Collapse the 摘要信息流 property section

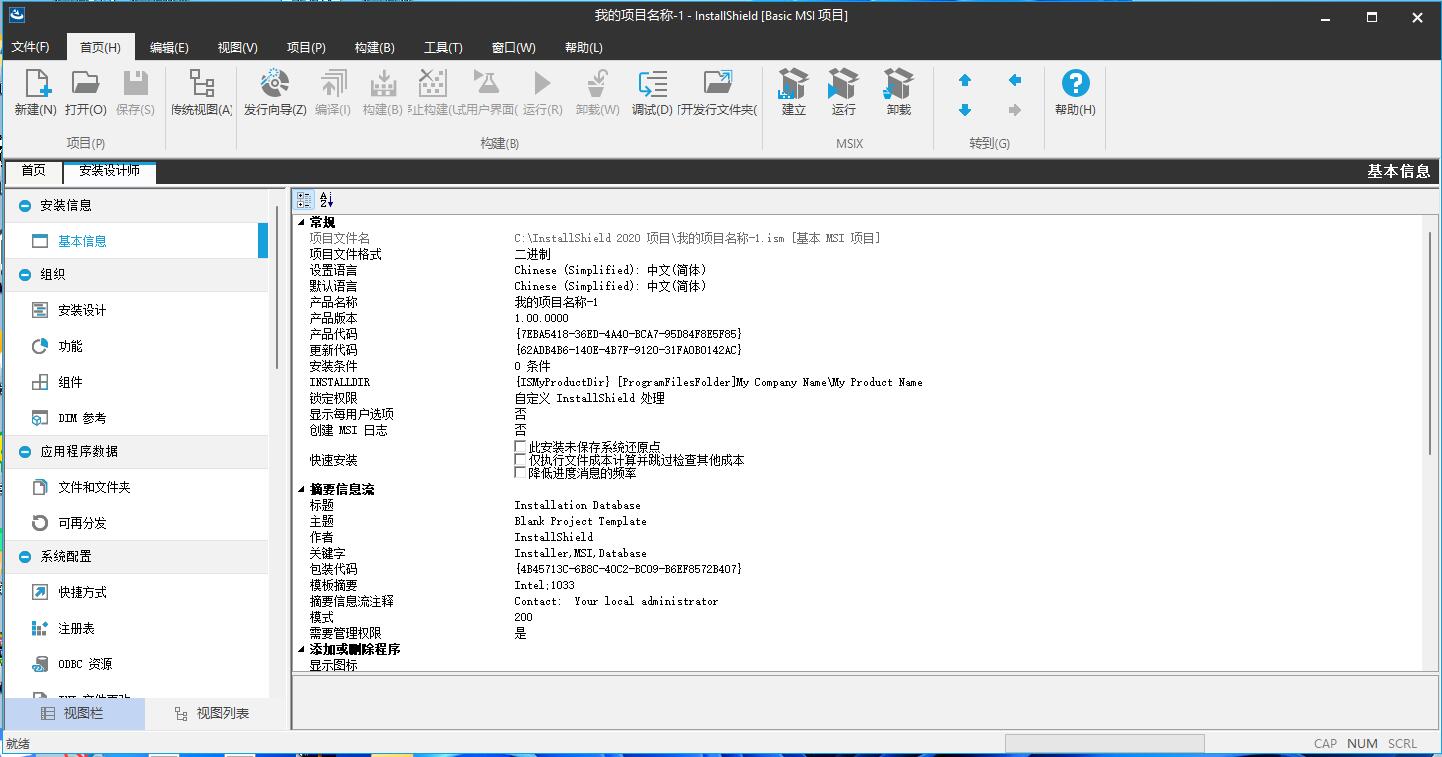point(302,489)
